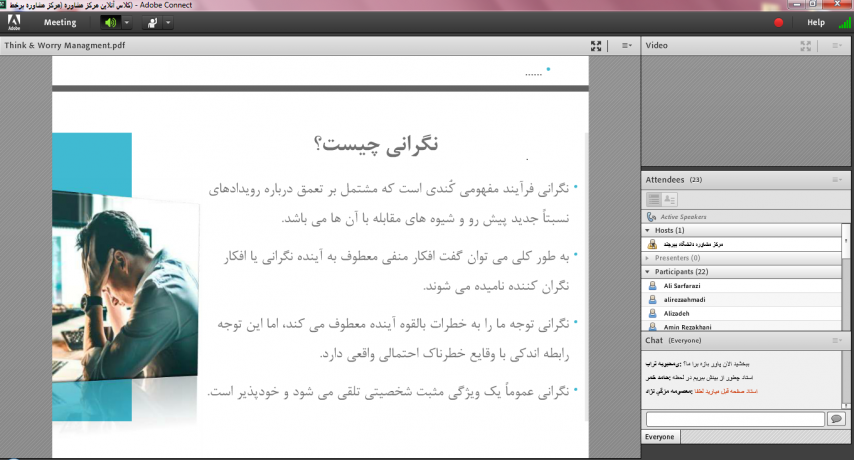
Task: Click the Adobe logo icon
Action: [x=14, y=22]
